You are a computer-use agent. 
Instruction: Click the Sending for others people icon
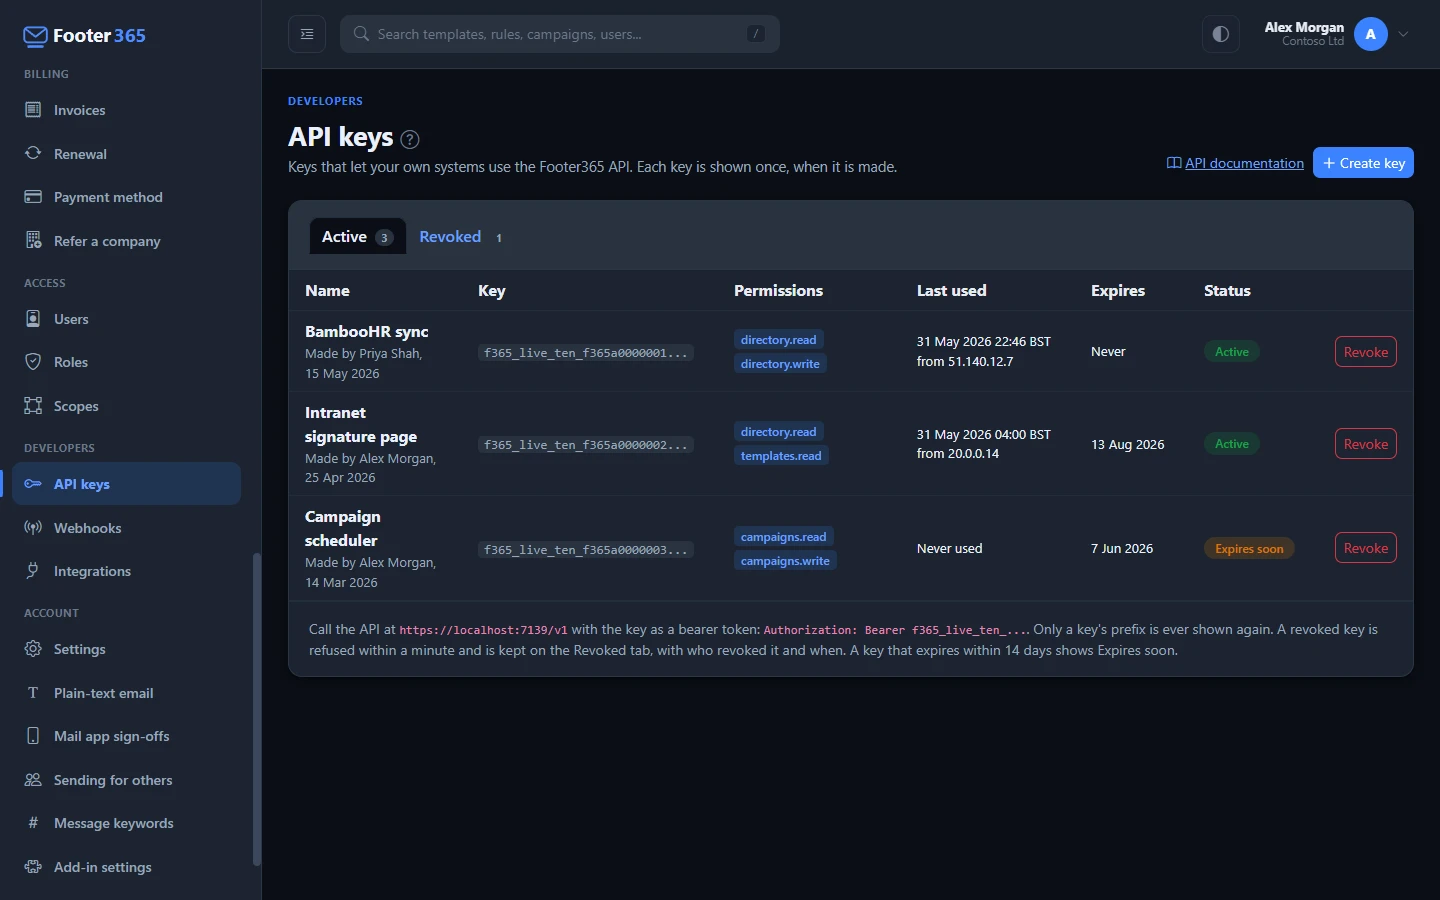(33, 780)
